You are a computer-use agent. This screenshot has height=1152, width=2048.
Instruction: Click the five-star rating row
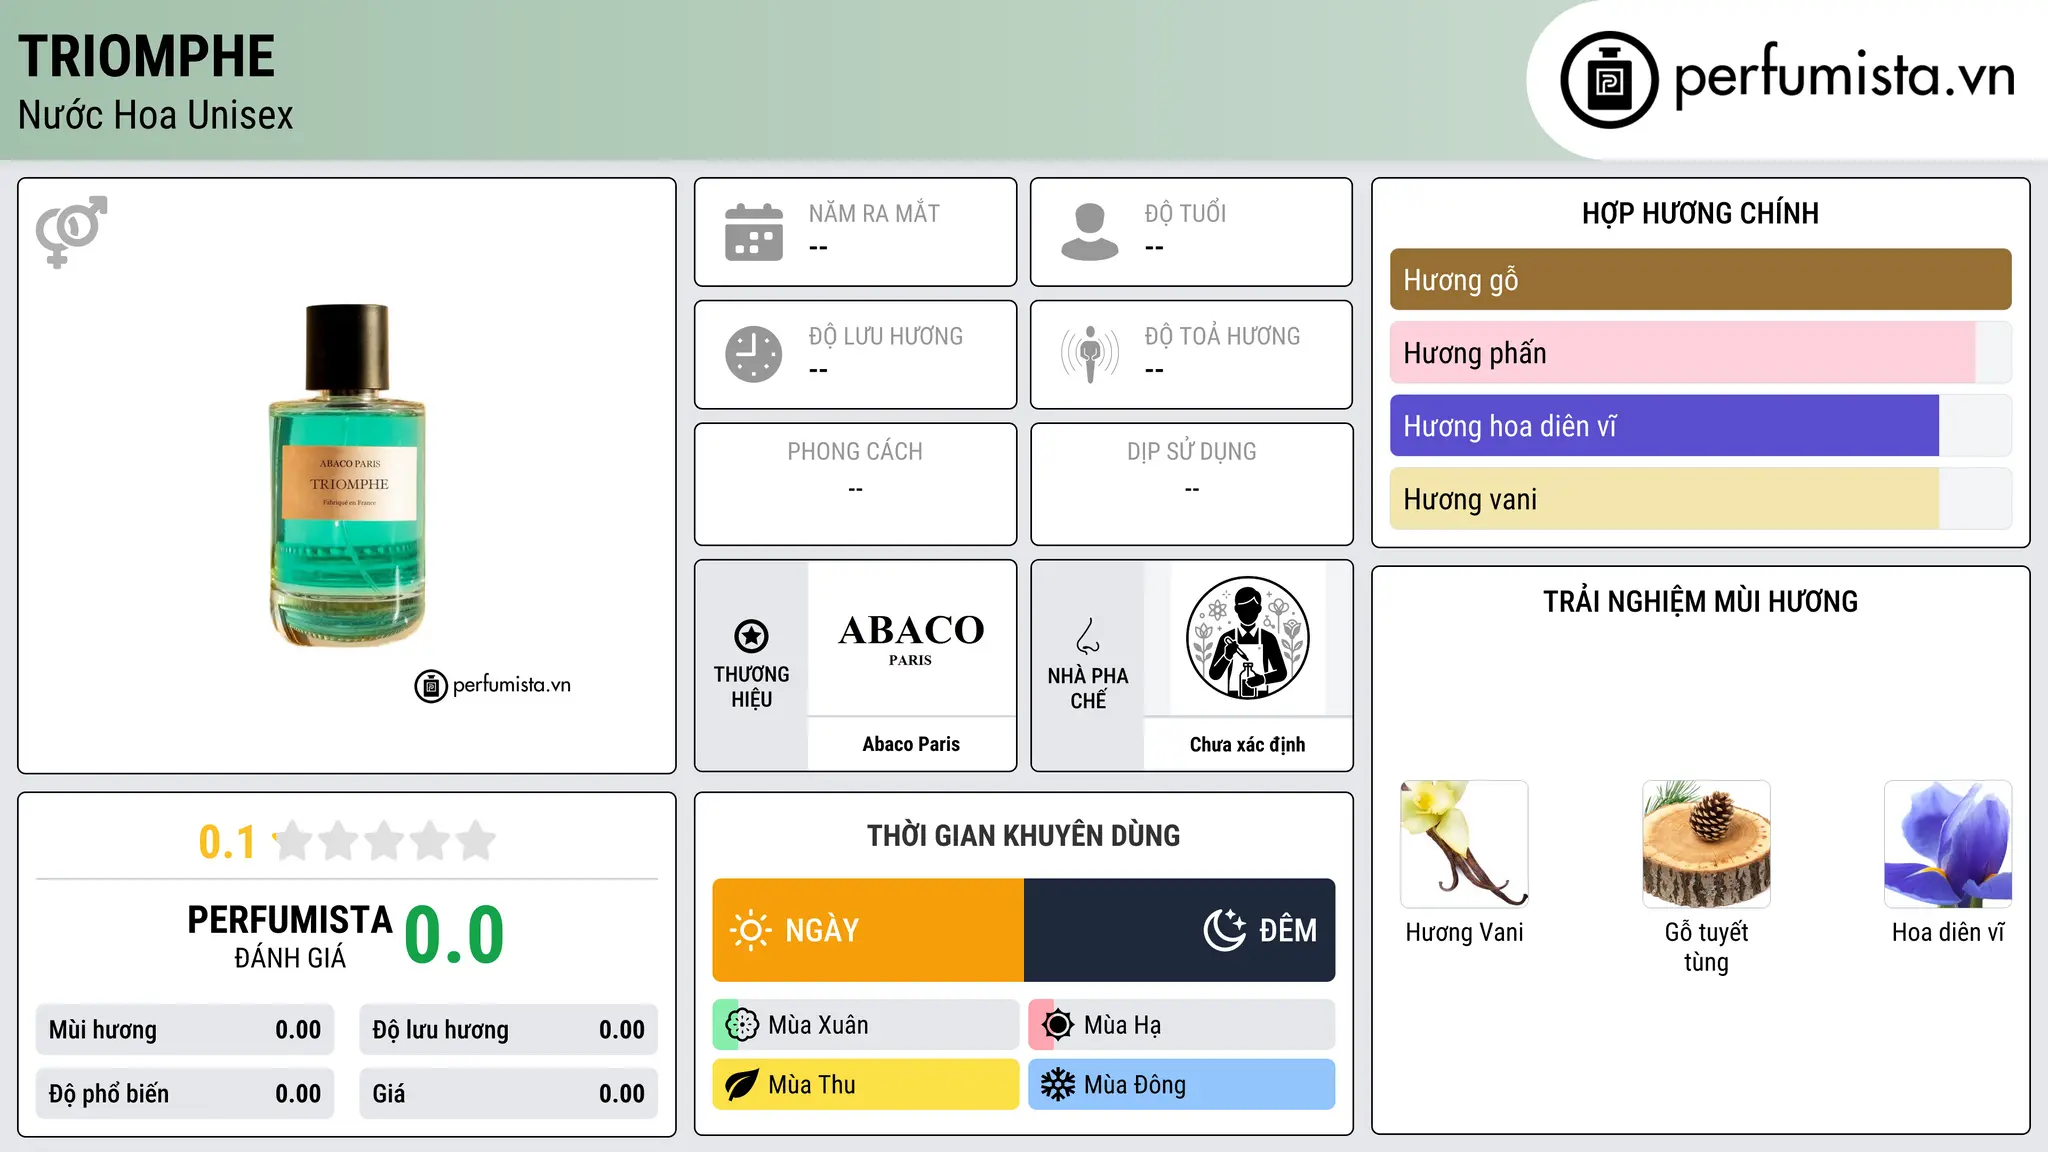click(x=384, y=841)
